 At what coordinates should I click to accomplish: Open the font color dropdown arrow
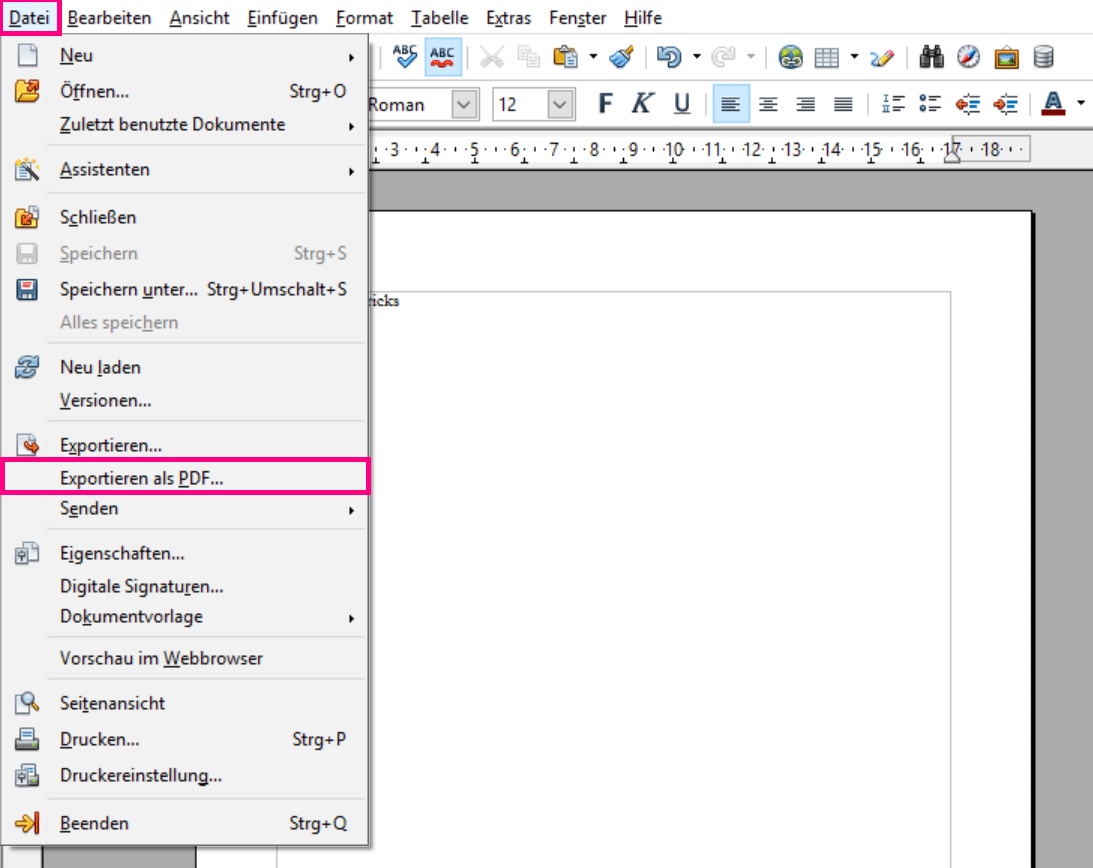coord(1081,104)
